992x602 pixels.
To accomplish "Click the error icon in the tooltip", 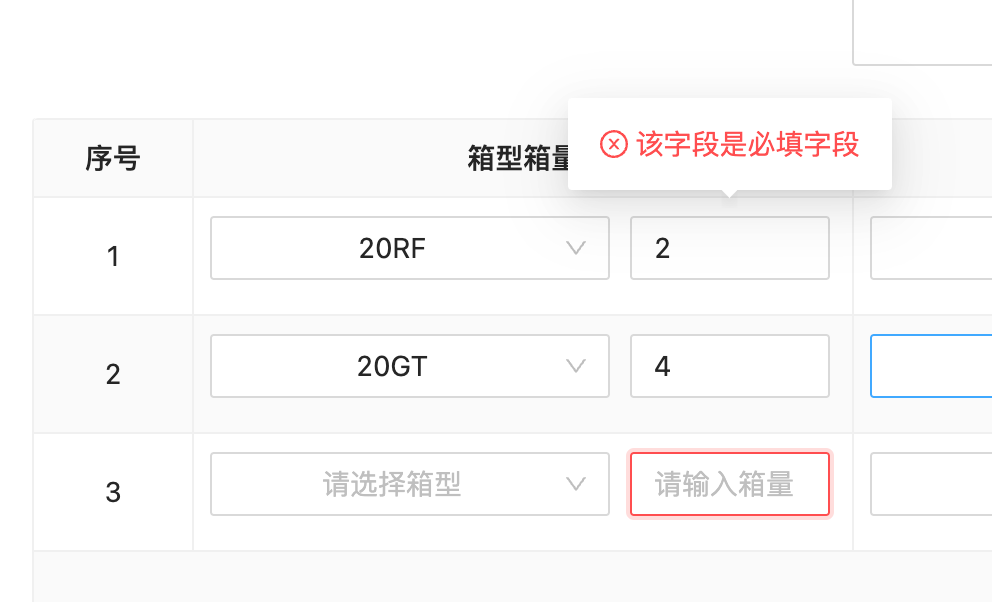I will [x=612, y=144].
